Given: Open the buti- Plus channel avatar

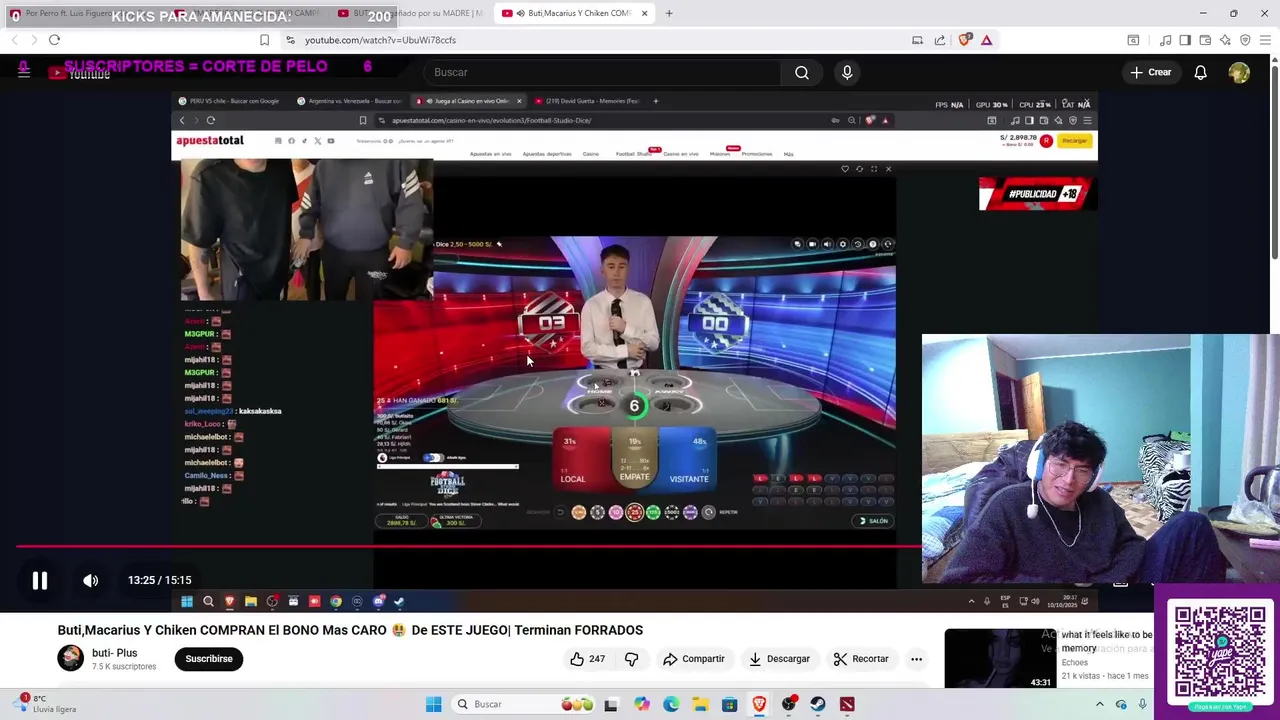Looking at the screenshot, I should [x=70, y=658].
